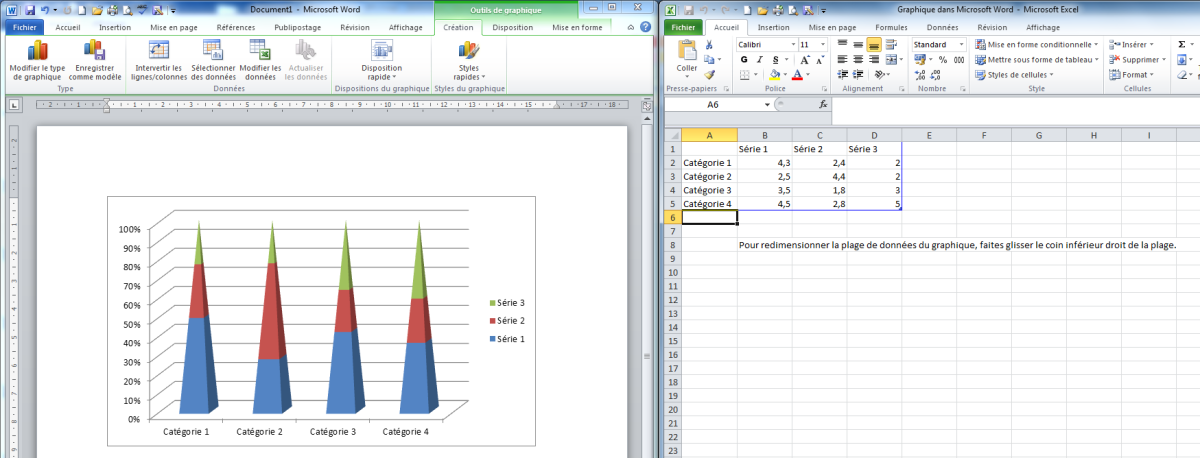The width and height of the screenshot is (1200, 458).
Task: Open Styles de cellules menu
Action: [1015, 75]
